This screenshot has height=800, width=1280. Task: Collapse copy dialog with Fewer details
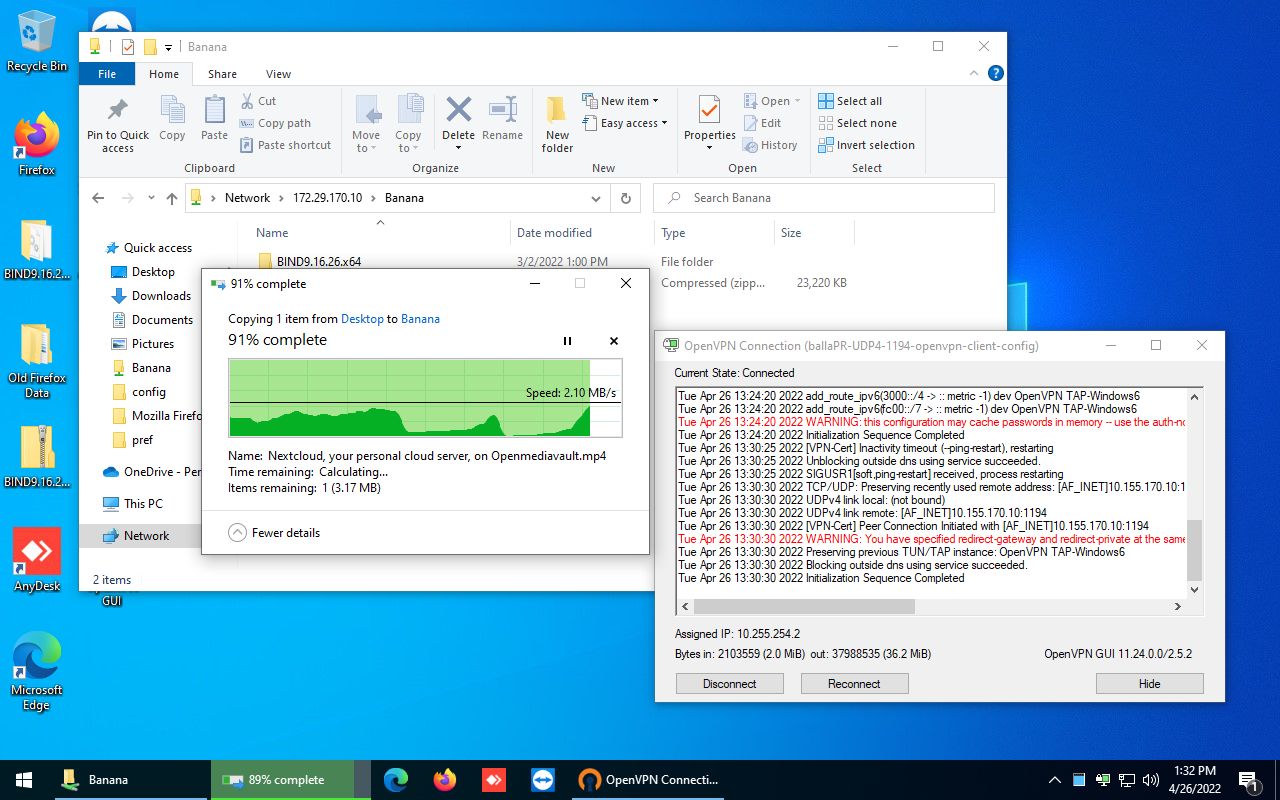[275, 533]
